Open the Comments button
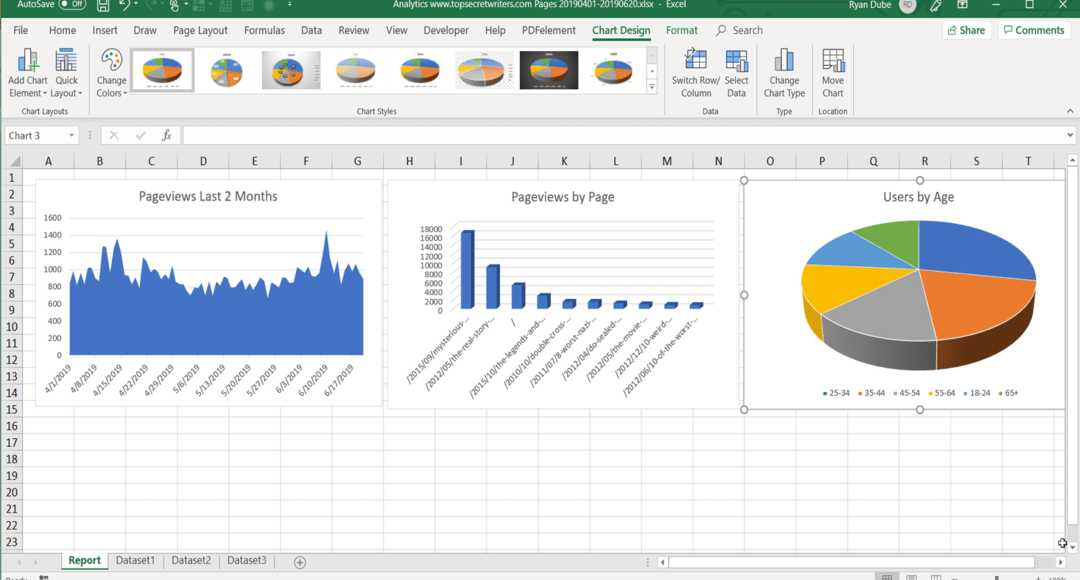 coord(1033,30)
